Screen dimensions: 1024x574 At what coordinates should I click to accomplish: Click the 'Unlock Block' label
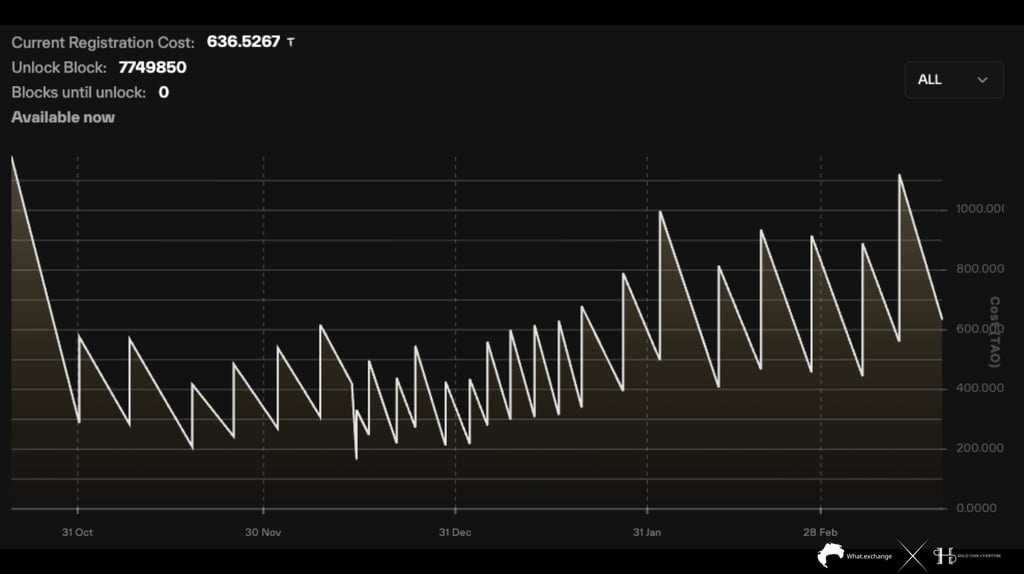pyautogui.click(x=59, y=68)
